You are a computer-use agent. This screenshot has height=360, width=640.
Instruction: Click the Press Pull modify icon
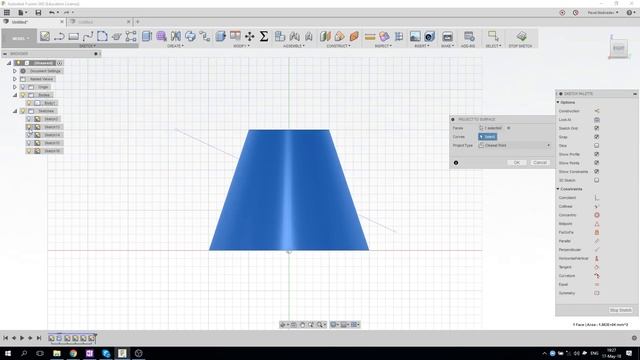pyautogui.click(x=221, y=36)
